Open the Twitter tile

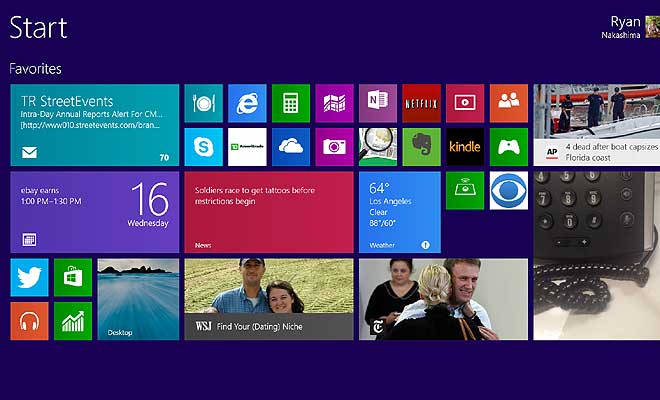coord(29,277)
